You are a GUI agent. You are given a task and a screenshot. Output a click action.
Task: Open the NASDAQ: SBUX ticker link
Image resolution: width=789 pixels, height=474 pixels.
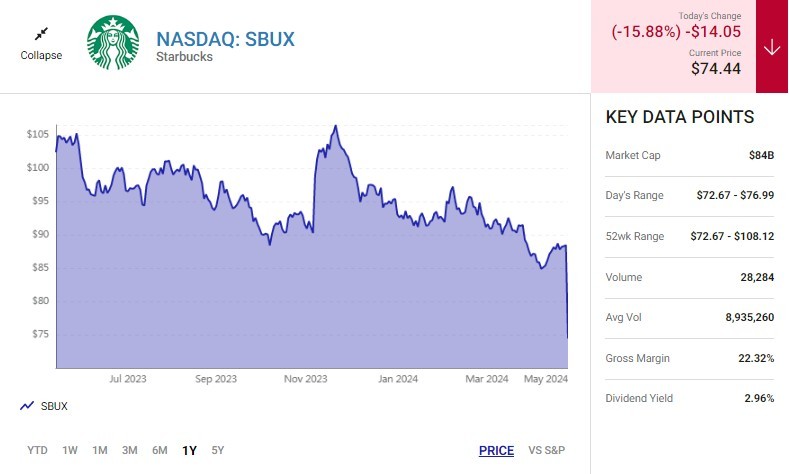pos(225,39)
